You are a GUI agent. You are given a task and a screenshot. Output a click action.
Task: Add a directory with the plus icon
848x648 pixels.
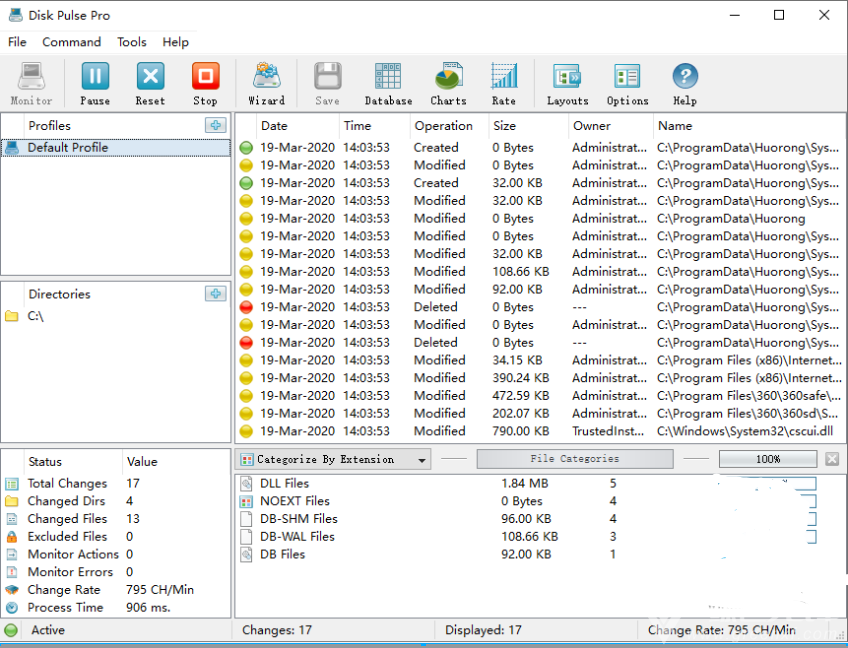(216, 294)
